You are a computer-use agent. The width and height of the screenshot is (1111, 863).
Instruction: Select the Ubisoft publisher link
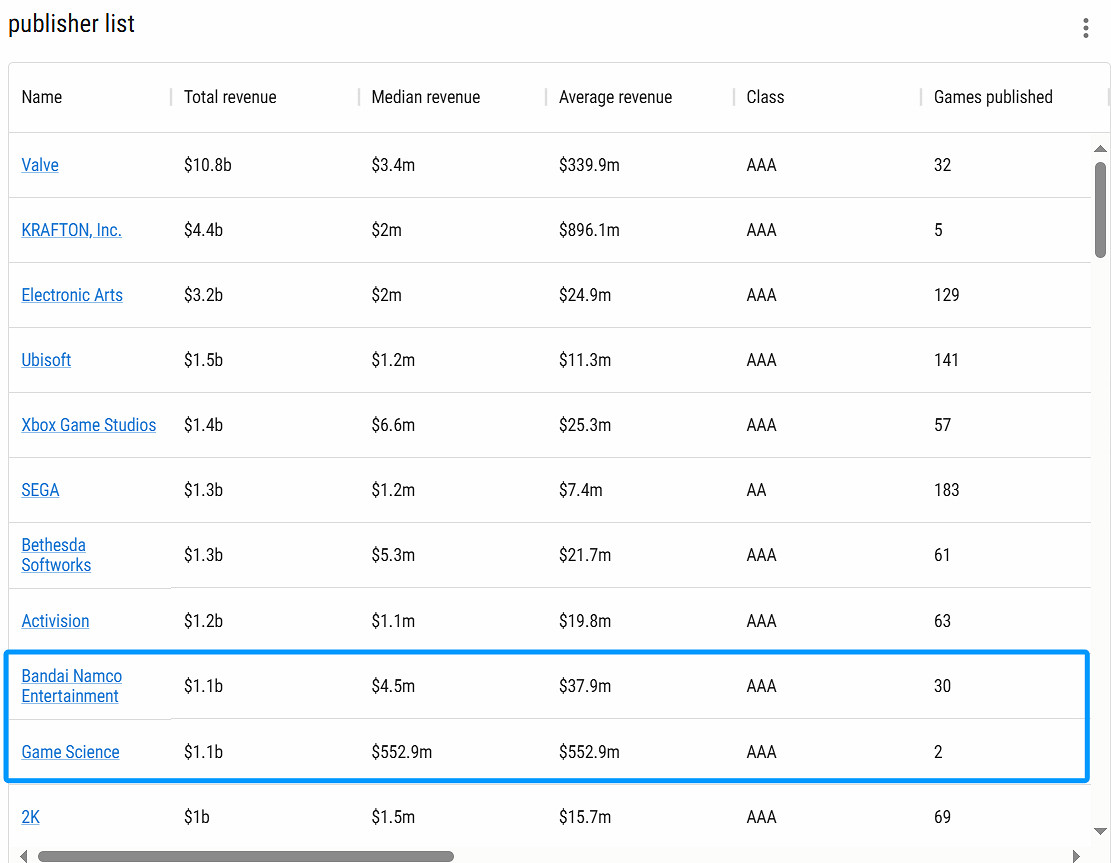coord(46,360)
